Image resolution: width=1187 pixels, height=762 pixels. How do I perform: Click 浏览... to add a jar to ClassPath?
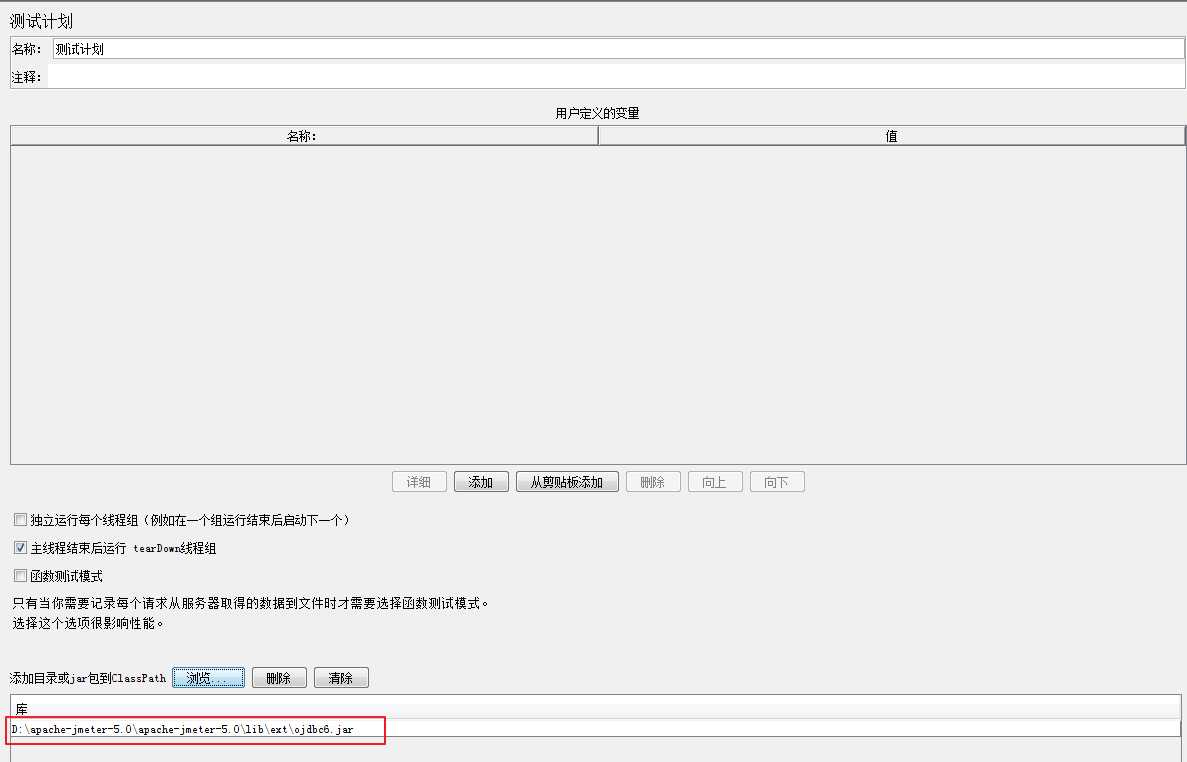click(208, 678)
